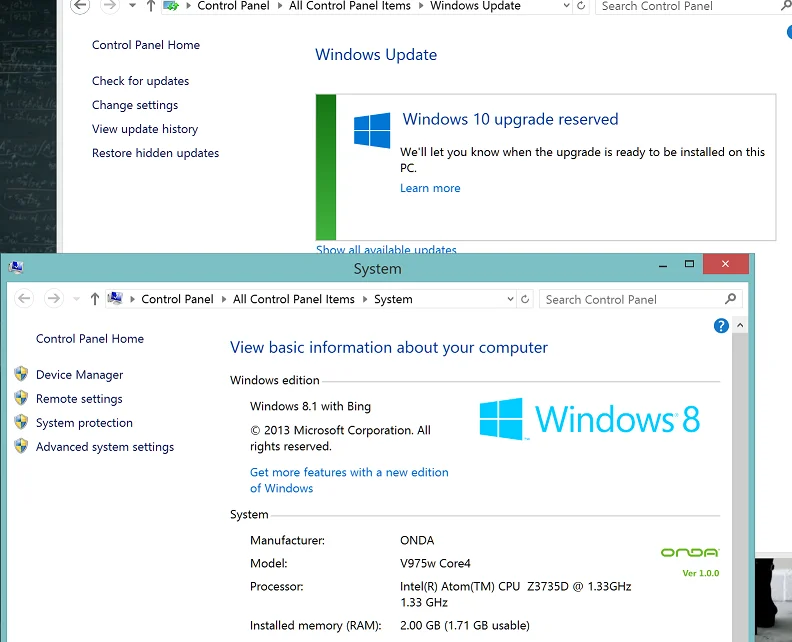Viewport: 792px width, 642px height.
Task: Click the ONDA manufacturer logo
Action: coord(690,553)
